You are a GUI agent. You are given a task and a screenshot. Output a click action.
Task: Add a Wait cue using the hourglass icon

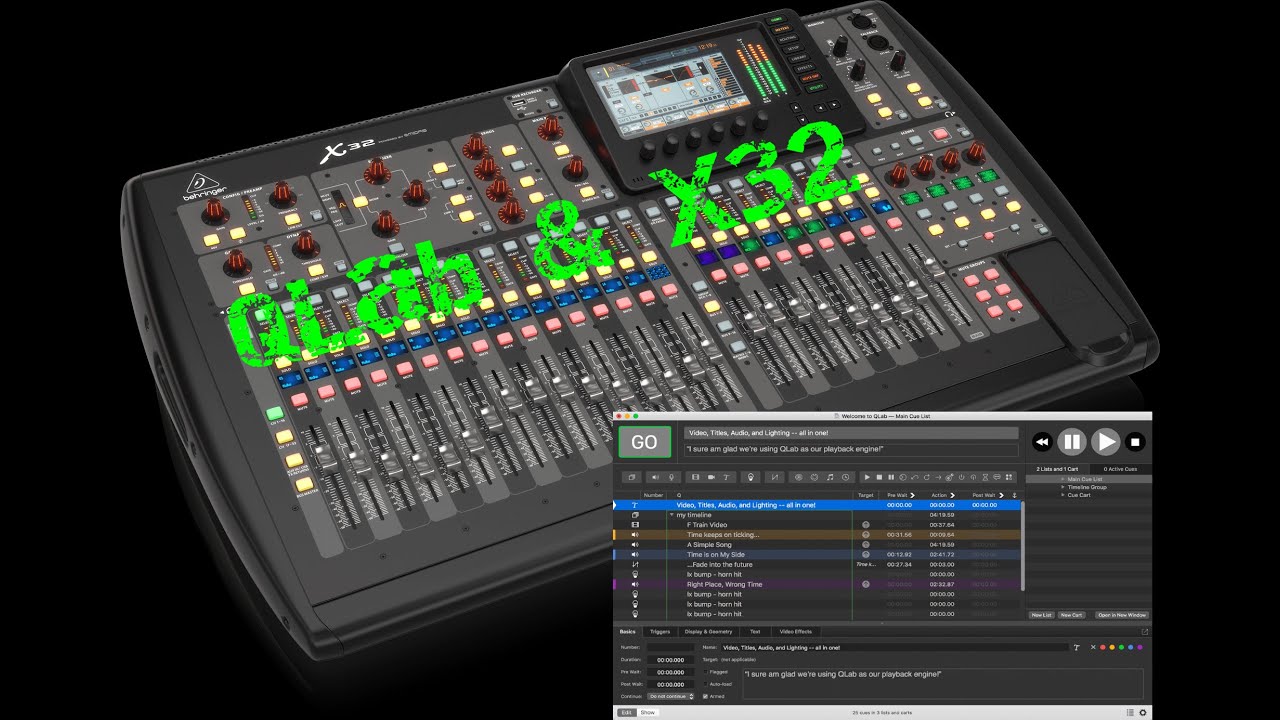coord(985,477)
